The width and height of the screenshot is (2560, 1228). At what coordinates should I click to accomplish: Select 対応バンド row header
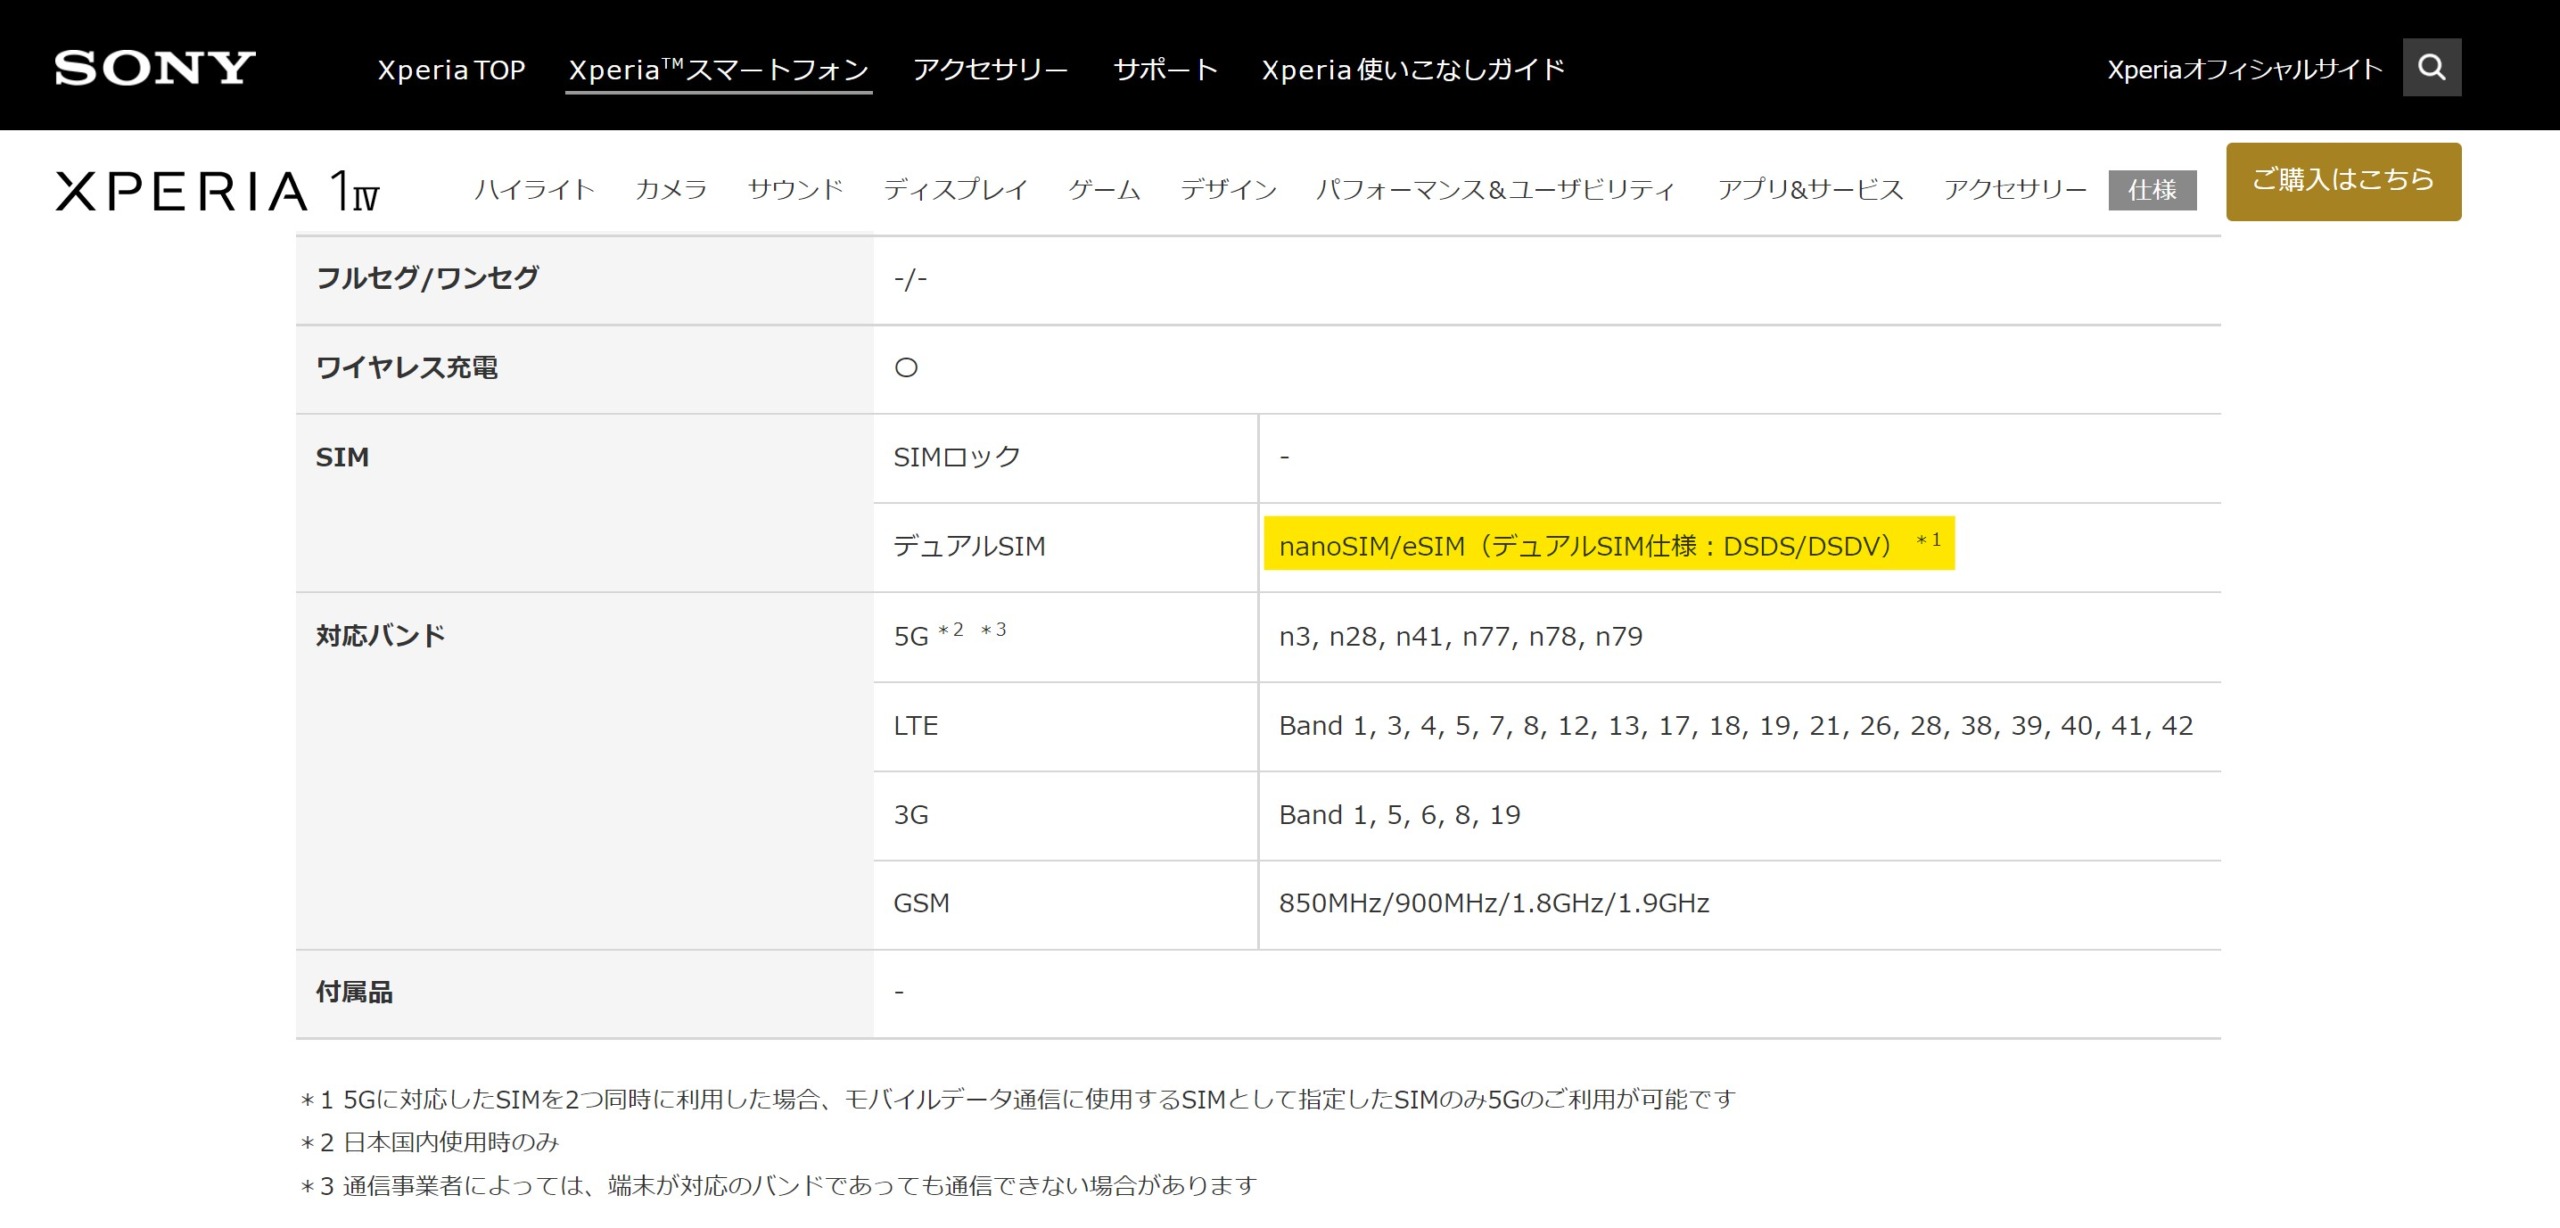click(x=380, y=636)
